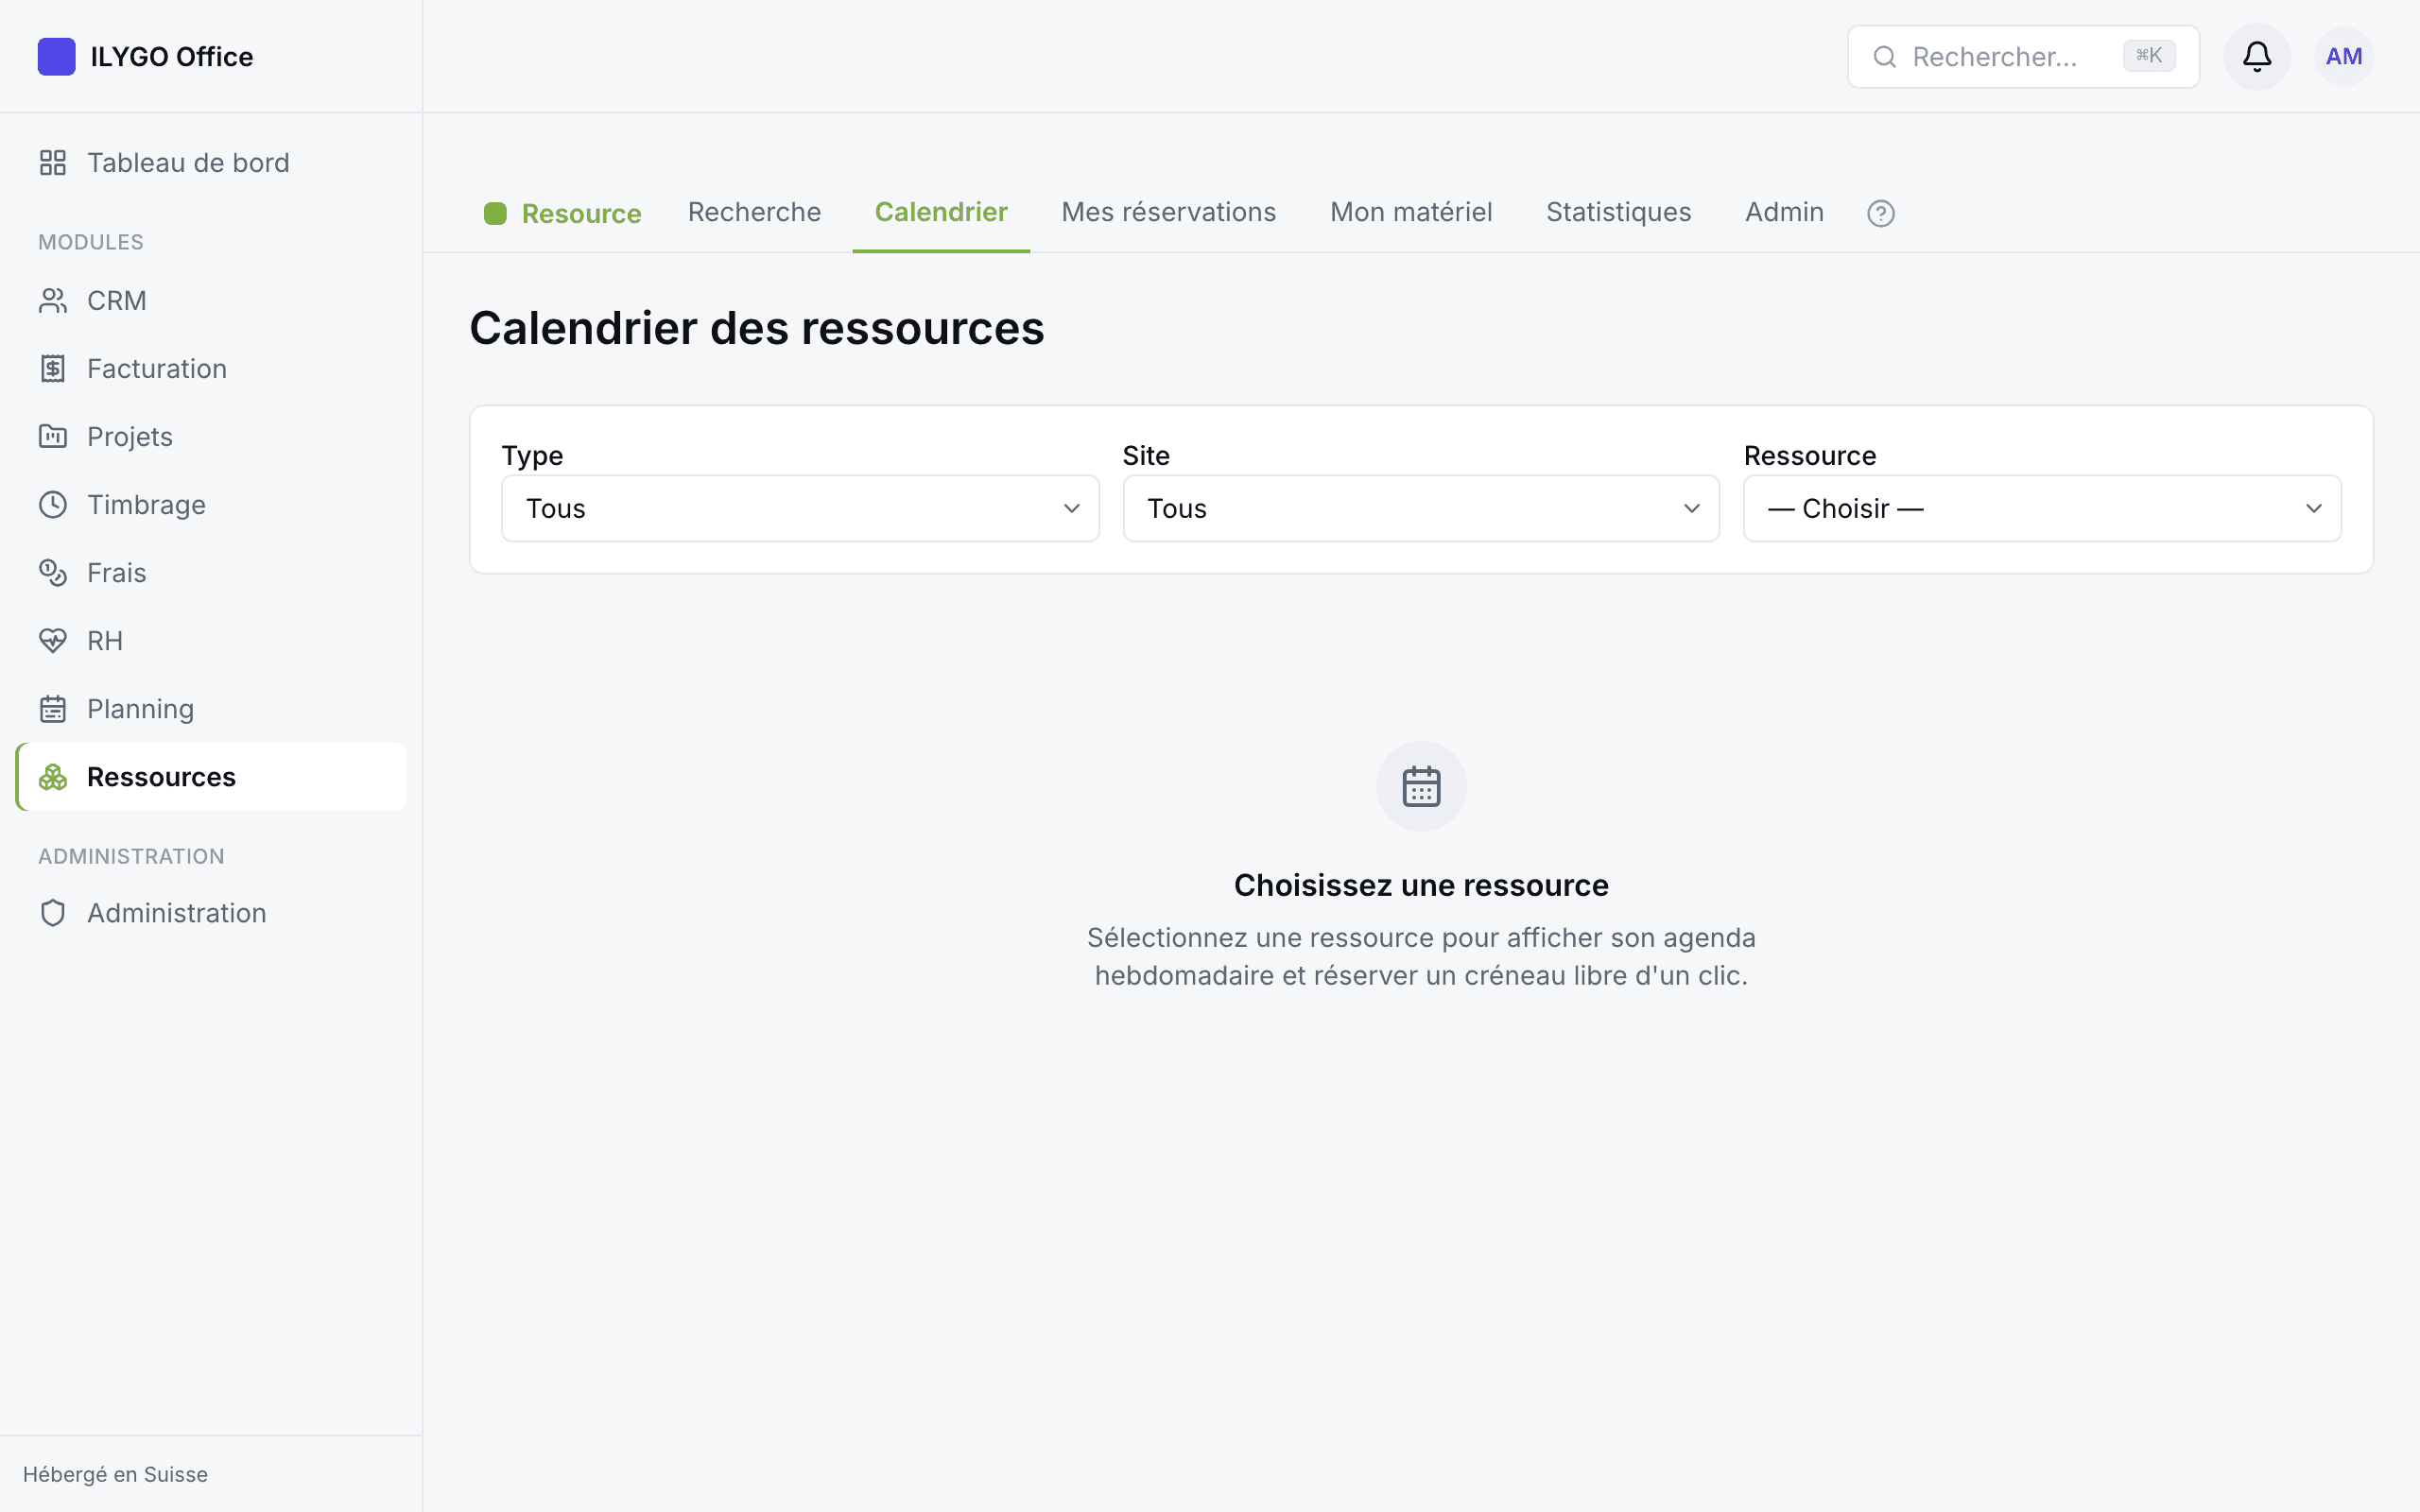Open the Frais module
The width and height of the screenshot is (2420, 1512).
[x=211, y=573]
